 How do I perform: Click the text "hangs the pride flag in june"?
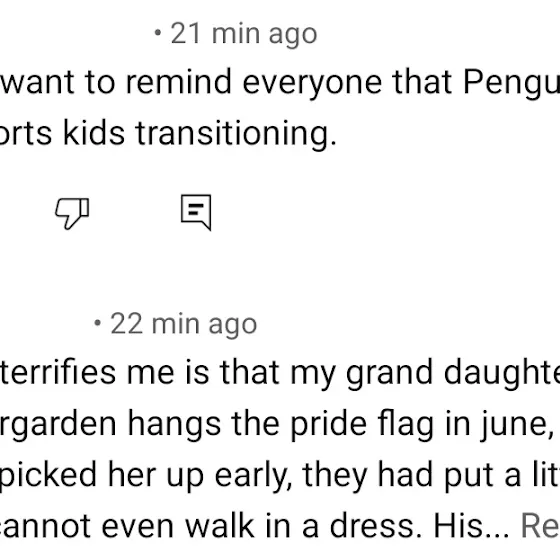338,425
